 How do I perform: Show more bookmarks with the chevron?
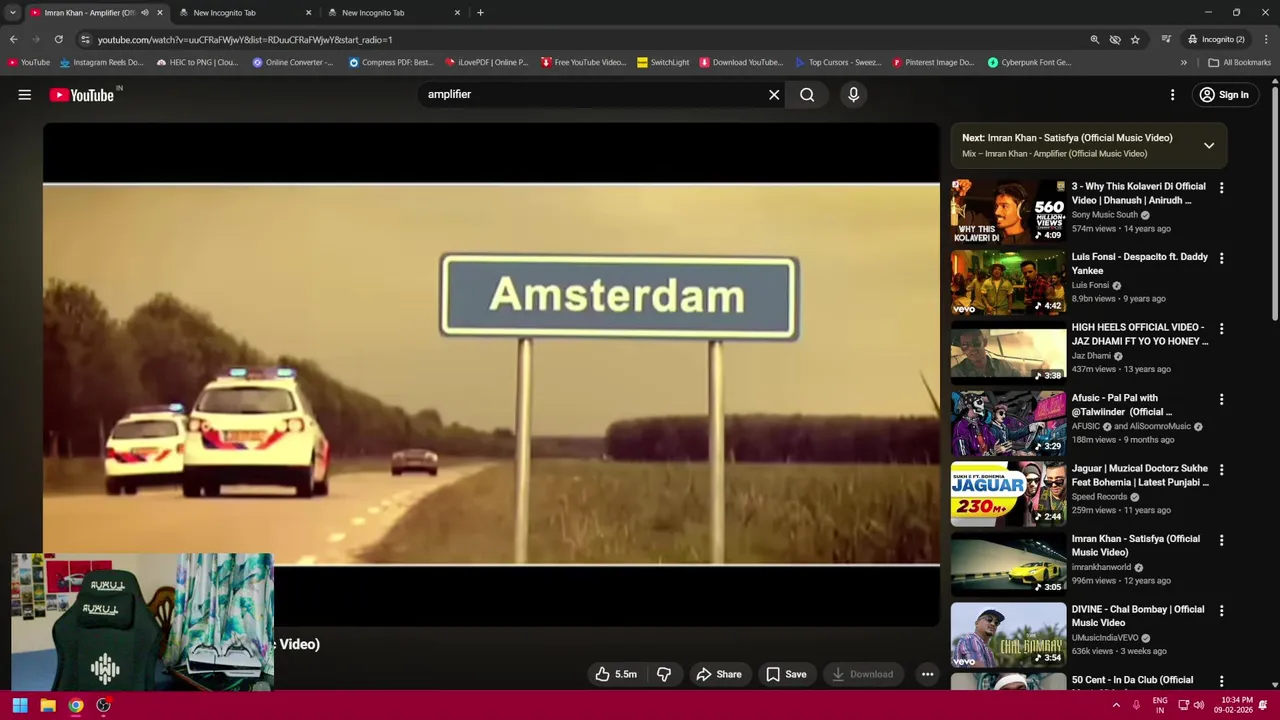(x=1184, y=62)
